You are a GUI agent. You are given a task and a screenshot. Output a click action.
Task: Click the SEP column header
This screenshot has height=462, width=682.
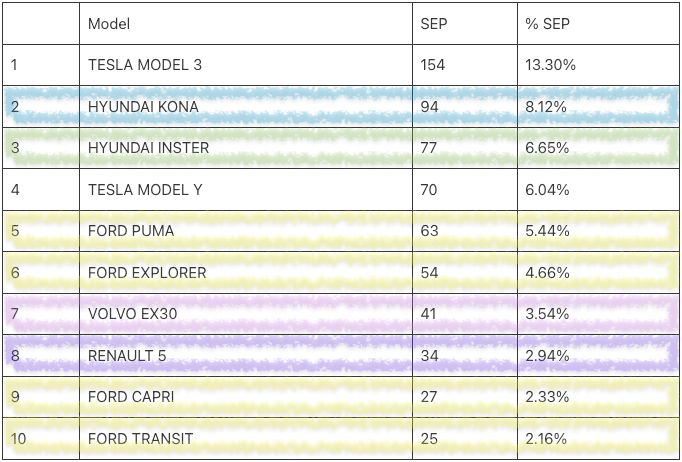tap(433, 23)
